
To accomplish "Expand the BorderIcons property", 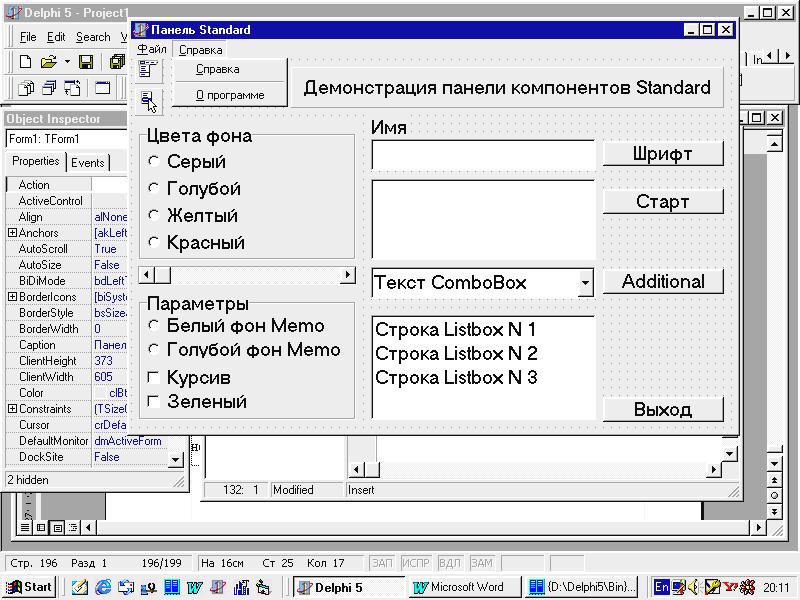I will pyautogui.click(x=12, y=296).
